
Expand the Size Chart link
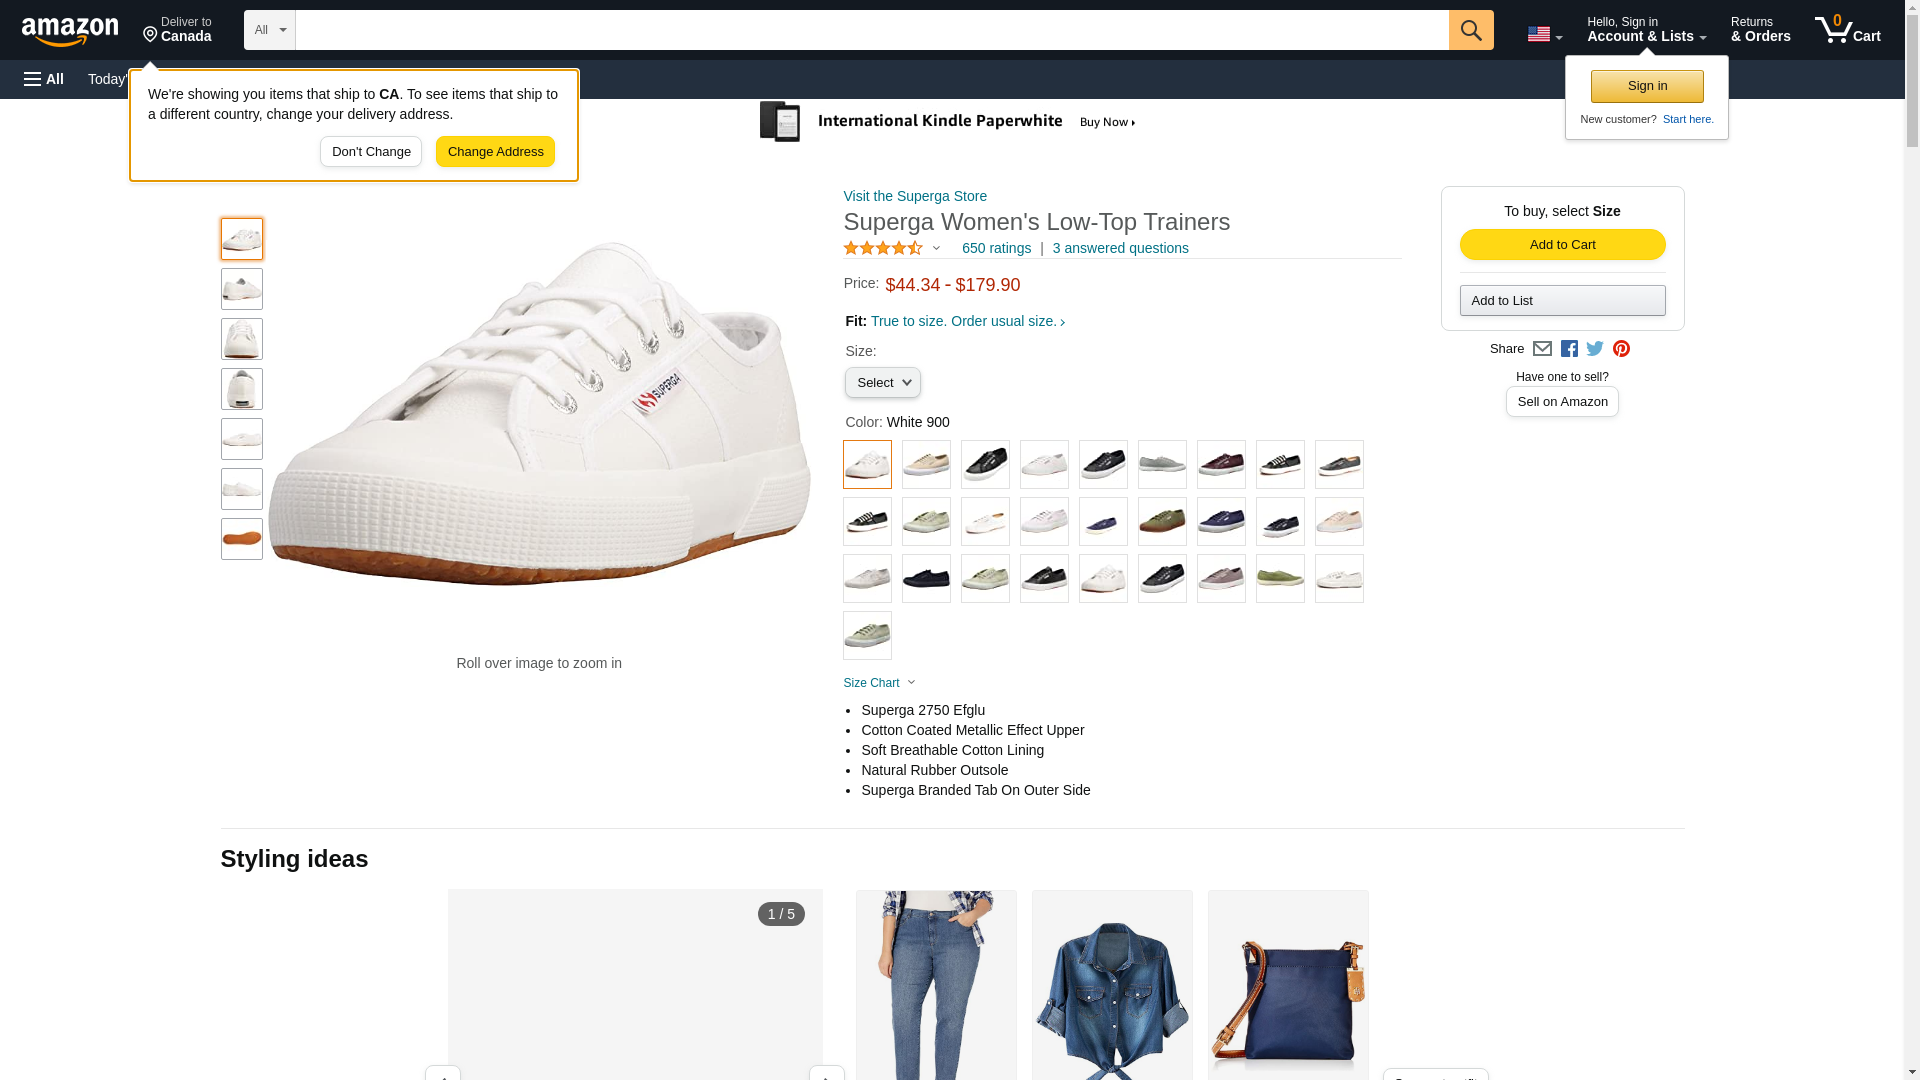pyautogui.click(x=879, y=683)
